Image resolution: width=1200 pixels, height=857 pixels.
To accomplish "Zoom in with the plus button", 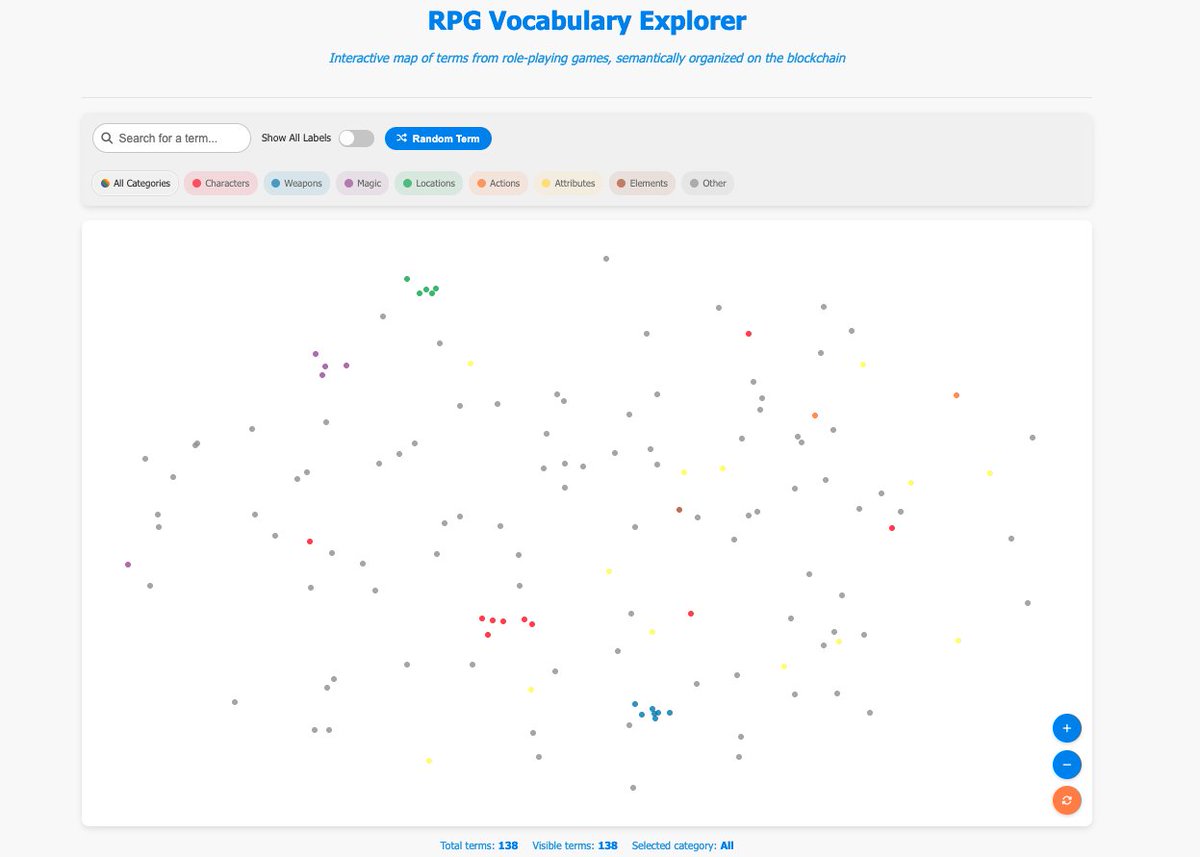I will (1067, 728).
